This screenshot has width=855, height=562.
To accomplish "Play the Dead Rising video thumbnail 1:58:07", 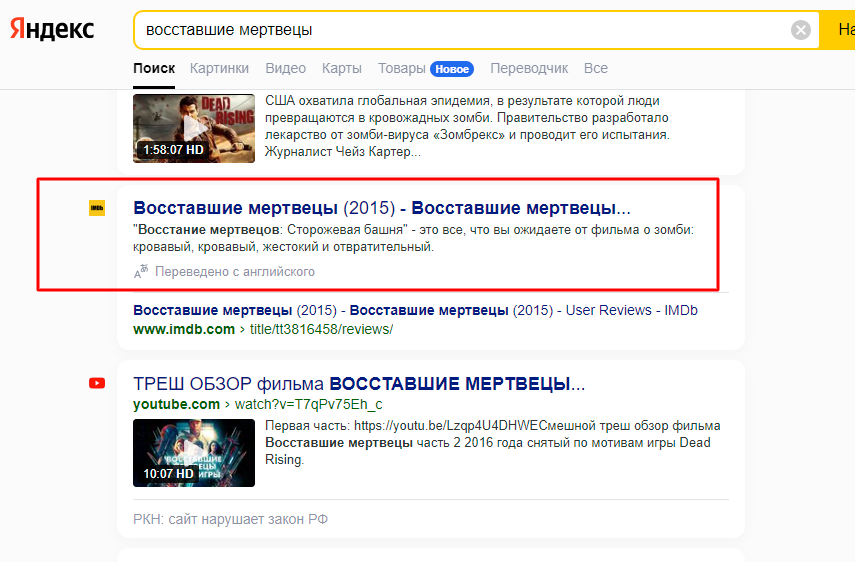I will point(194,128).
